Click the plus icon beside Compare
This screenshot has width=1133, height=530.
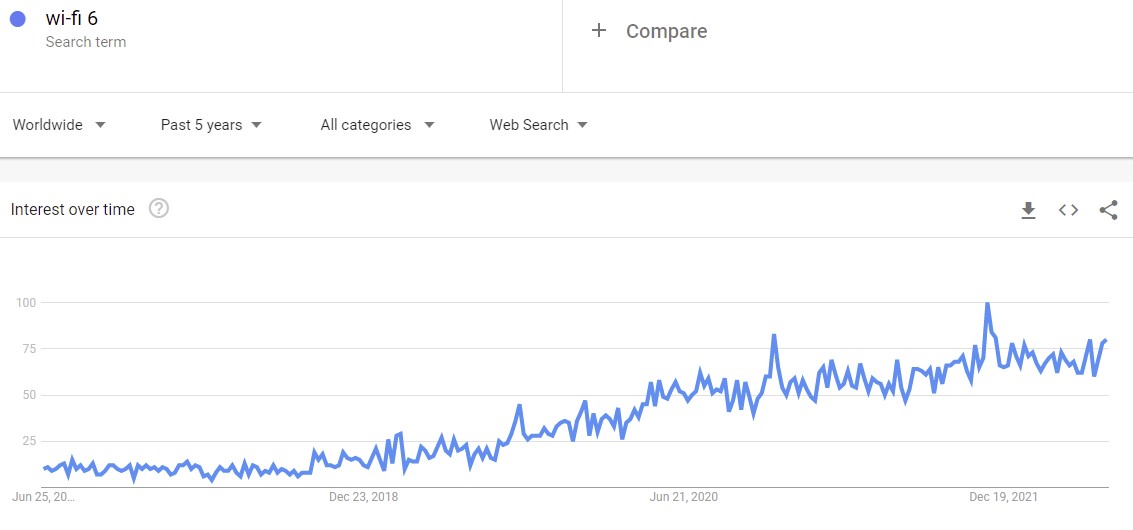[599, 31]
